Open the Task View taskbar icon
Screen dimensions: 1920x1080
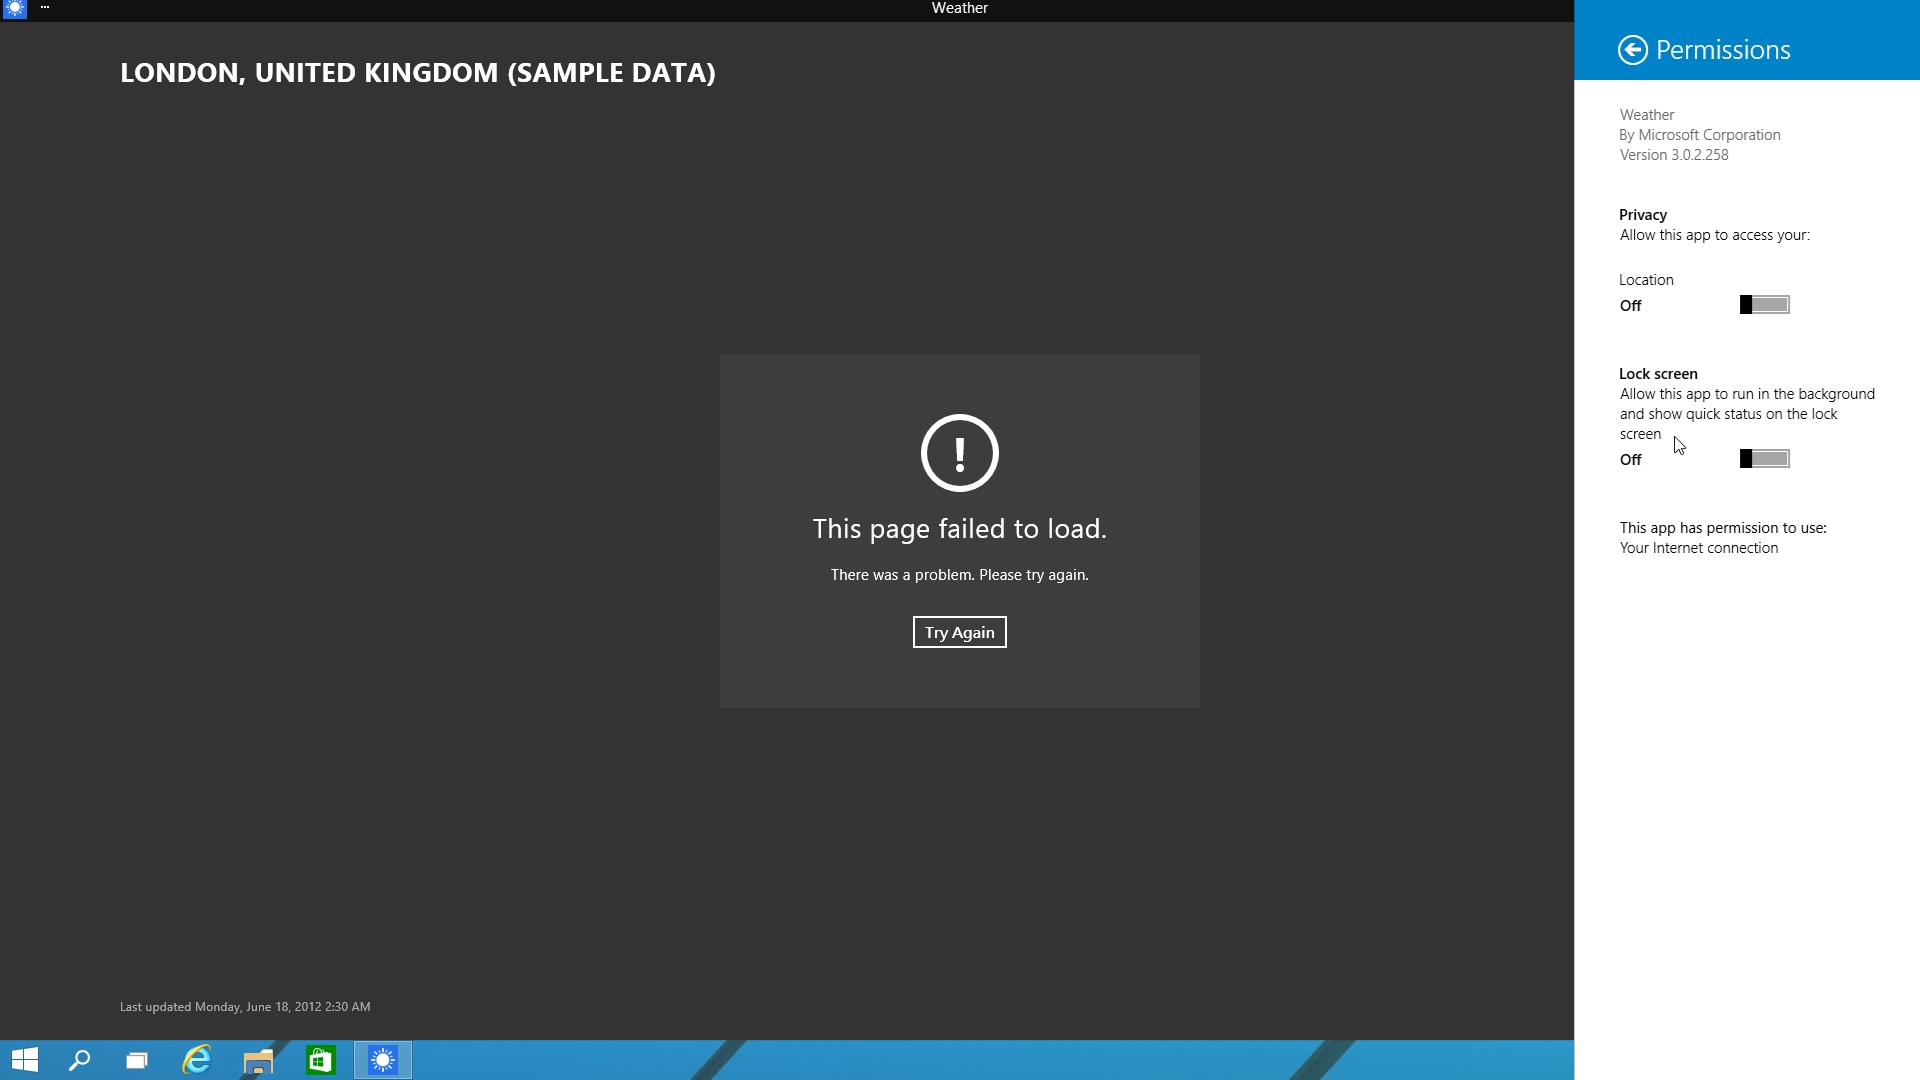pos(137,1060)
